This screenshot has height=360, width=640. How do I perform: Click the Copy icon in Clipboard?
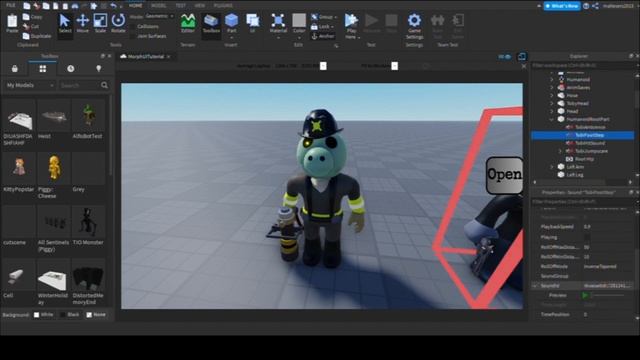point(26,17)
